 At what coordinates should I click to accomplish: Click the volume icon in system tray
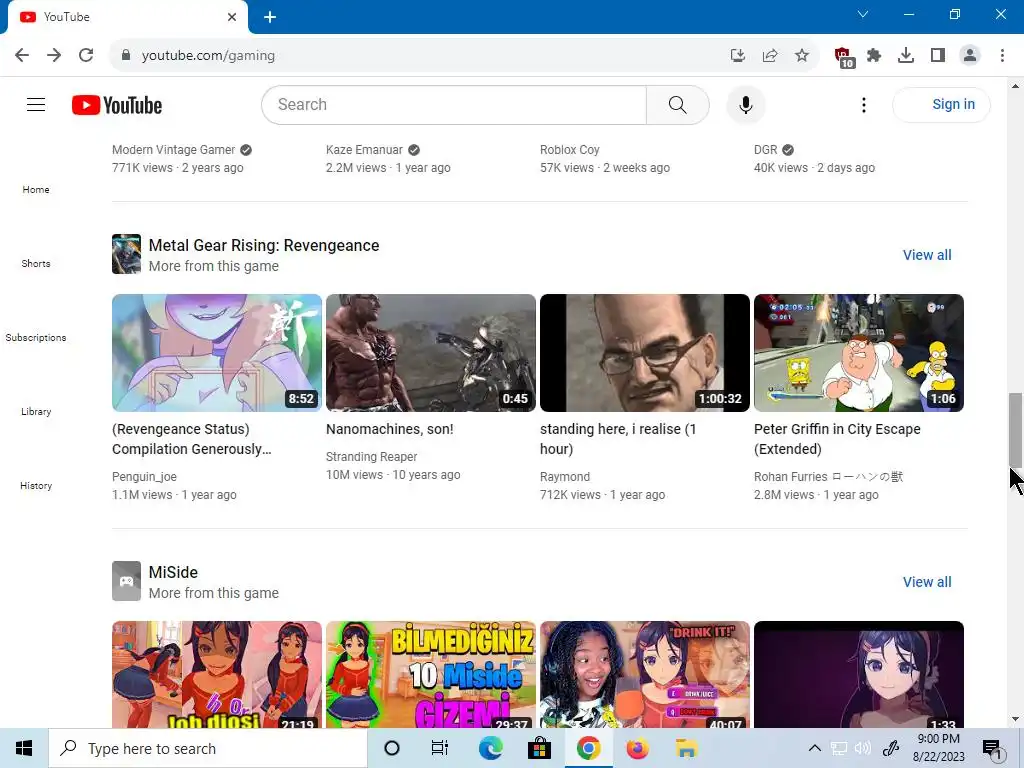863,748
